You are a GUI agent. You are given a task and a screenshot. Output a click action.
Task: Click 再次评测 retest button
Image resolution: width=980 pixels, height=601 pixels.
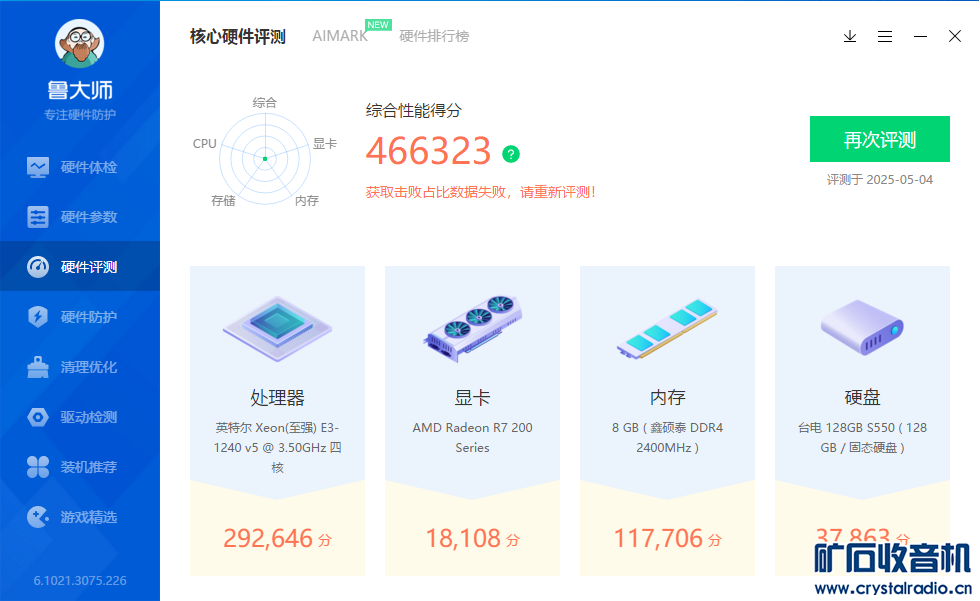[x=880, y=139]
